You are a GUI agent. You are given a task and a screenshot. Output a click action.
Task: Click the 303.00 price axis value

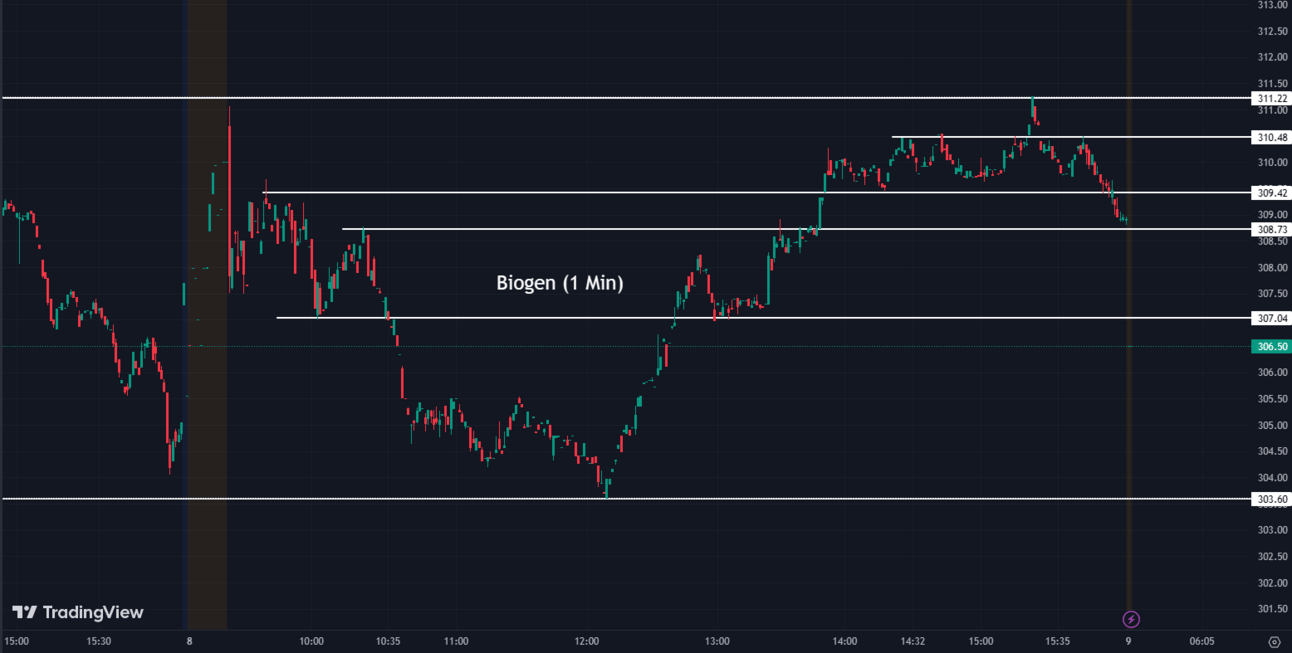[1271, 530]
